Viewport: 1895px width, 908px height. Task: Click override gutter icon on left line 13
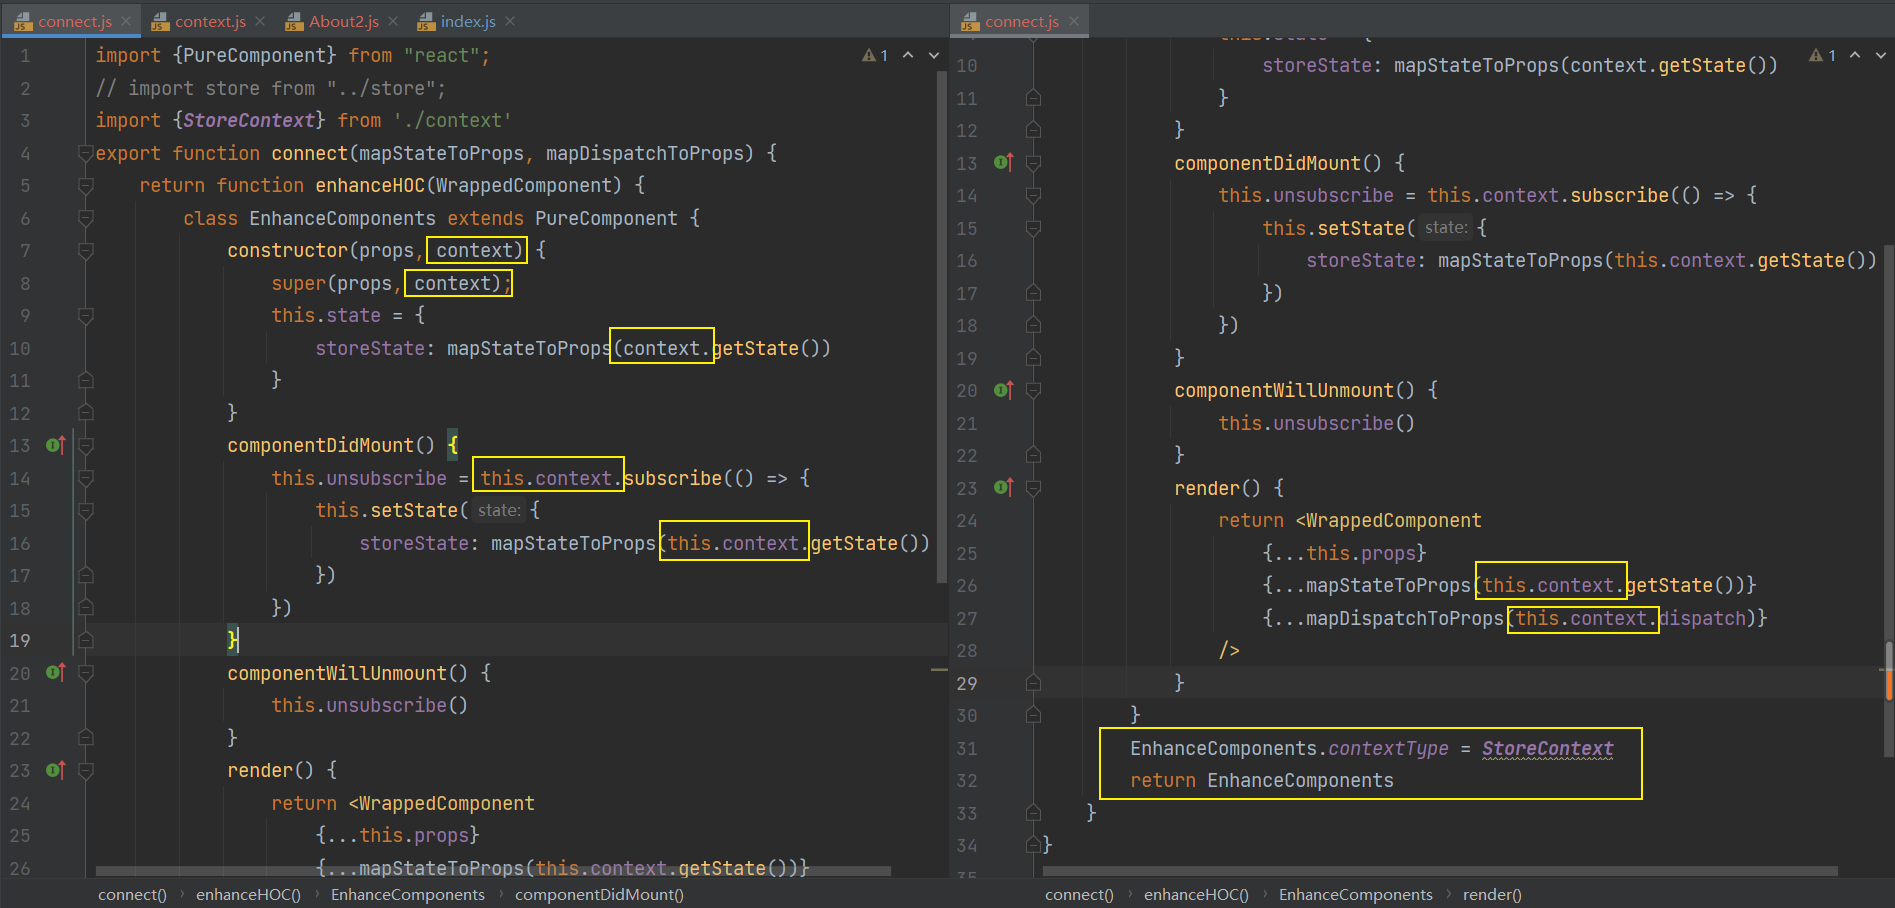pyautogui.click(x=56, y=445)
